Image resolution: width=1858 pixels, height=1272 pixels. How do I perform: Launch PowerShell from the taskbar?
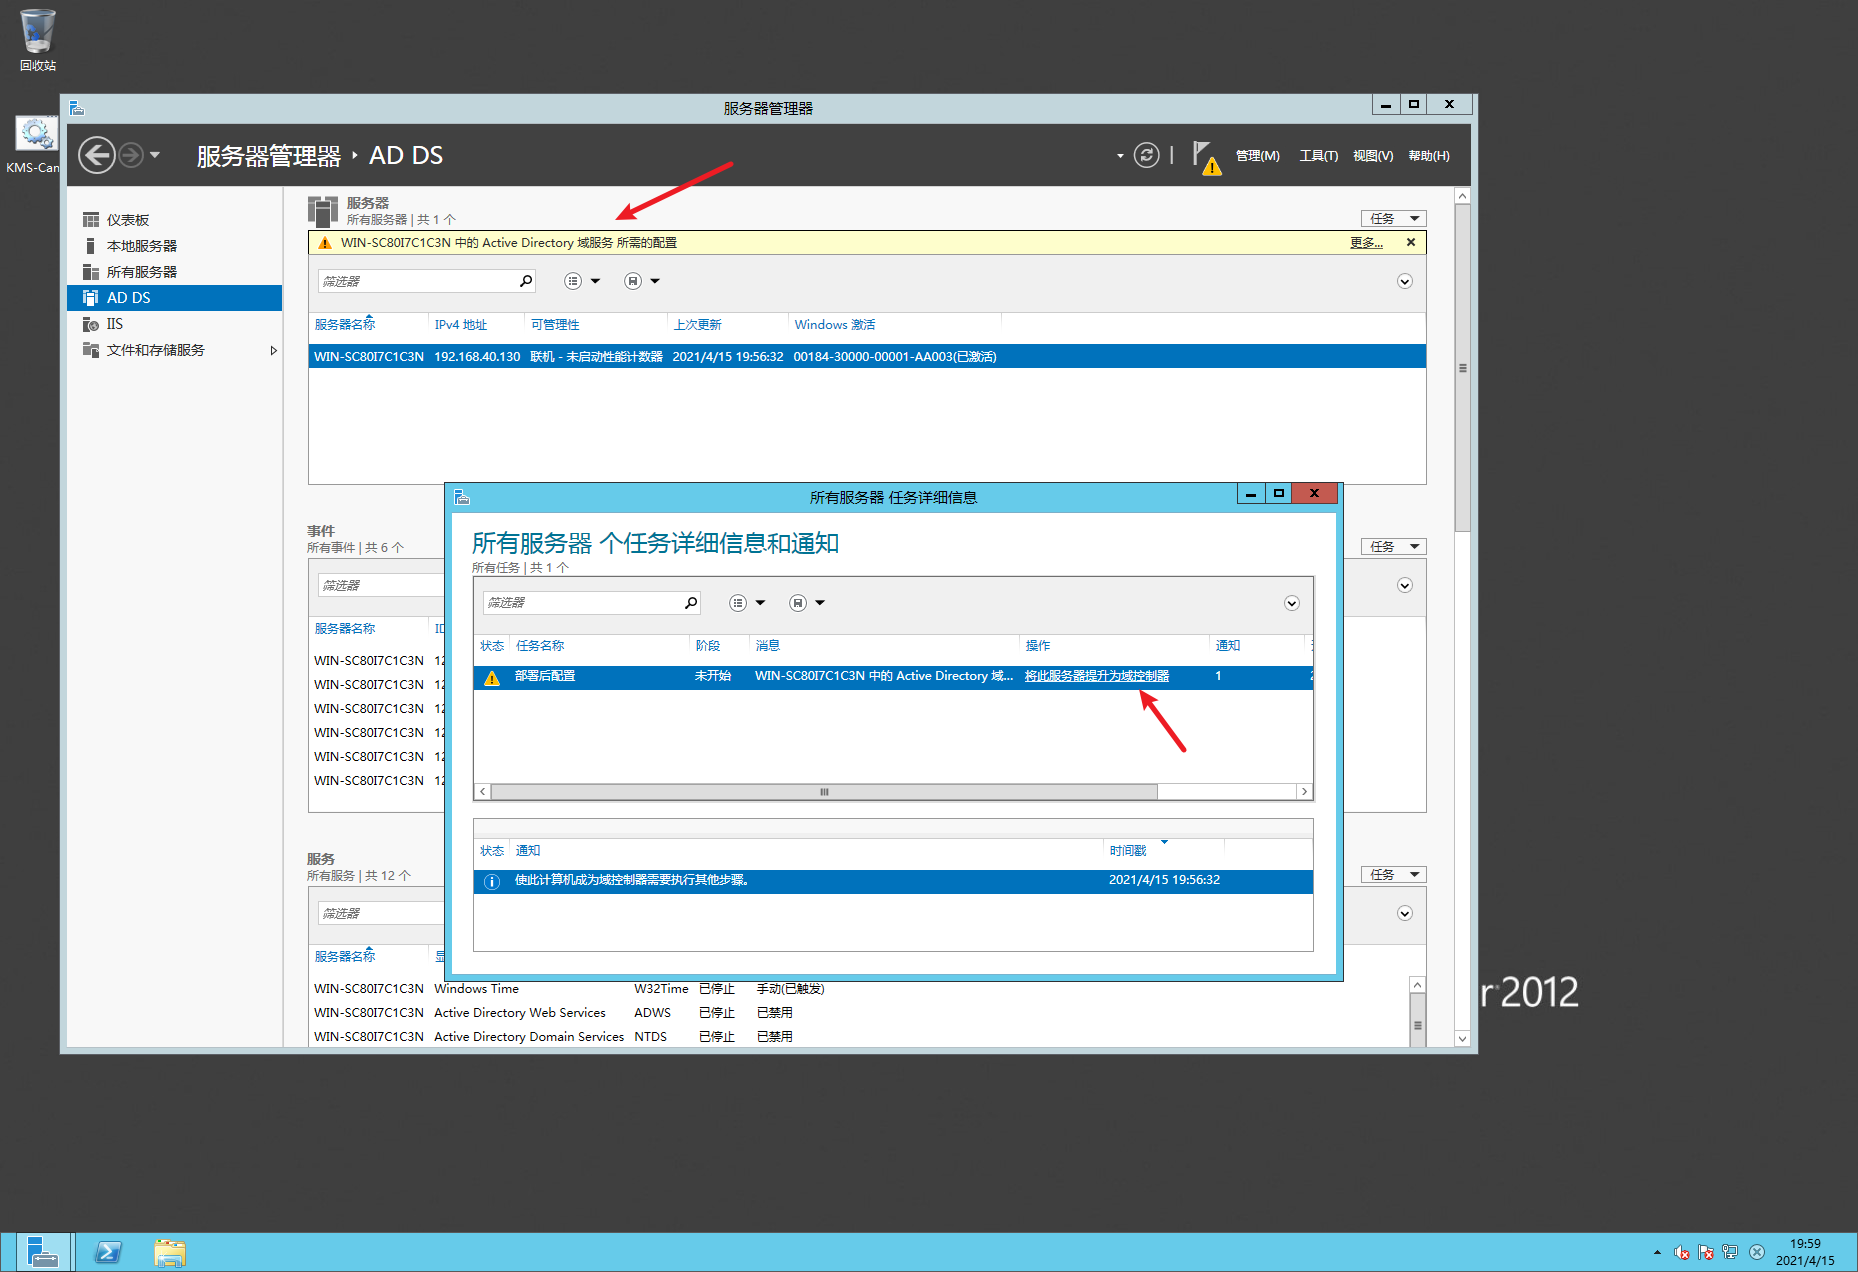[108, 1252]
